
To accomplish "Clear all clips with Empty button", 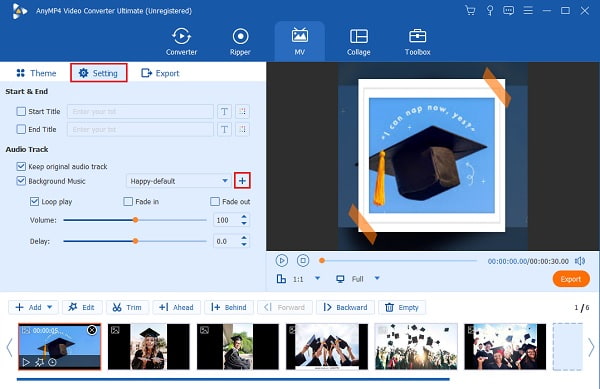I will click(402, 307).
